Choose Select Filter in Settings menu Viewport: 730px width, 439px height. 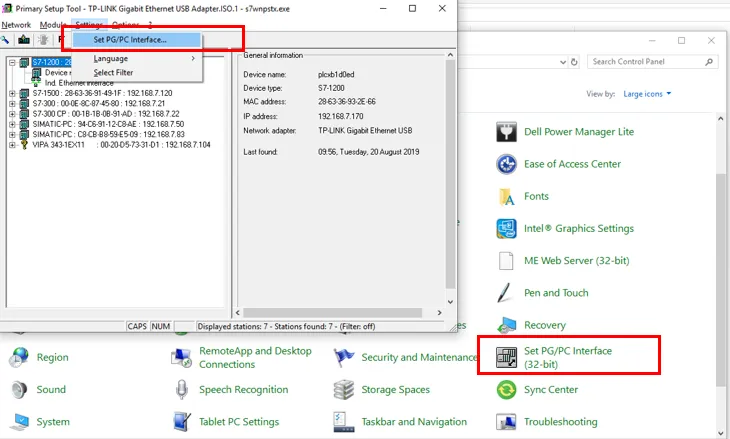click(137, 73)
